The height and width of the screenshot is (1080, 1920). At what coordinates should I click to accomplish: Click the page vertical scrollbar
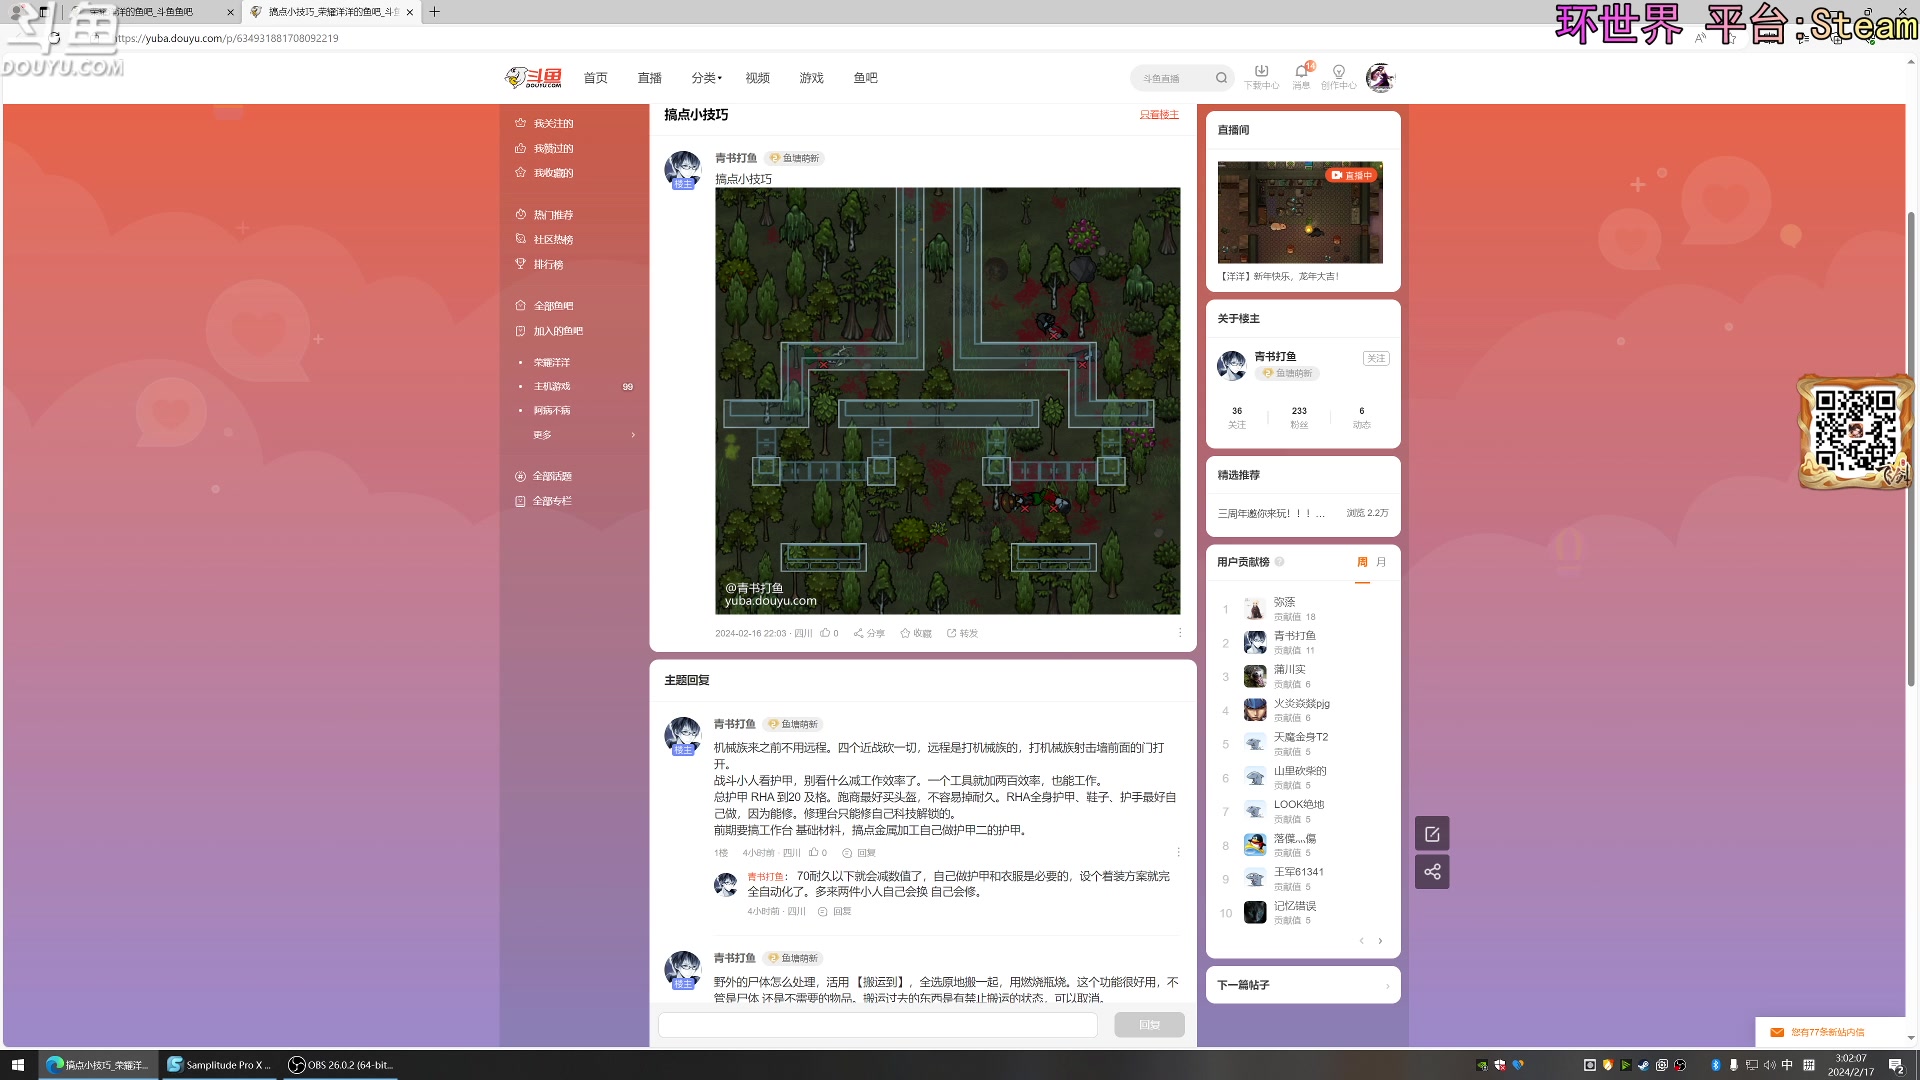pyautogui.click(x=1911, y=448)
